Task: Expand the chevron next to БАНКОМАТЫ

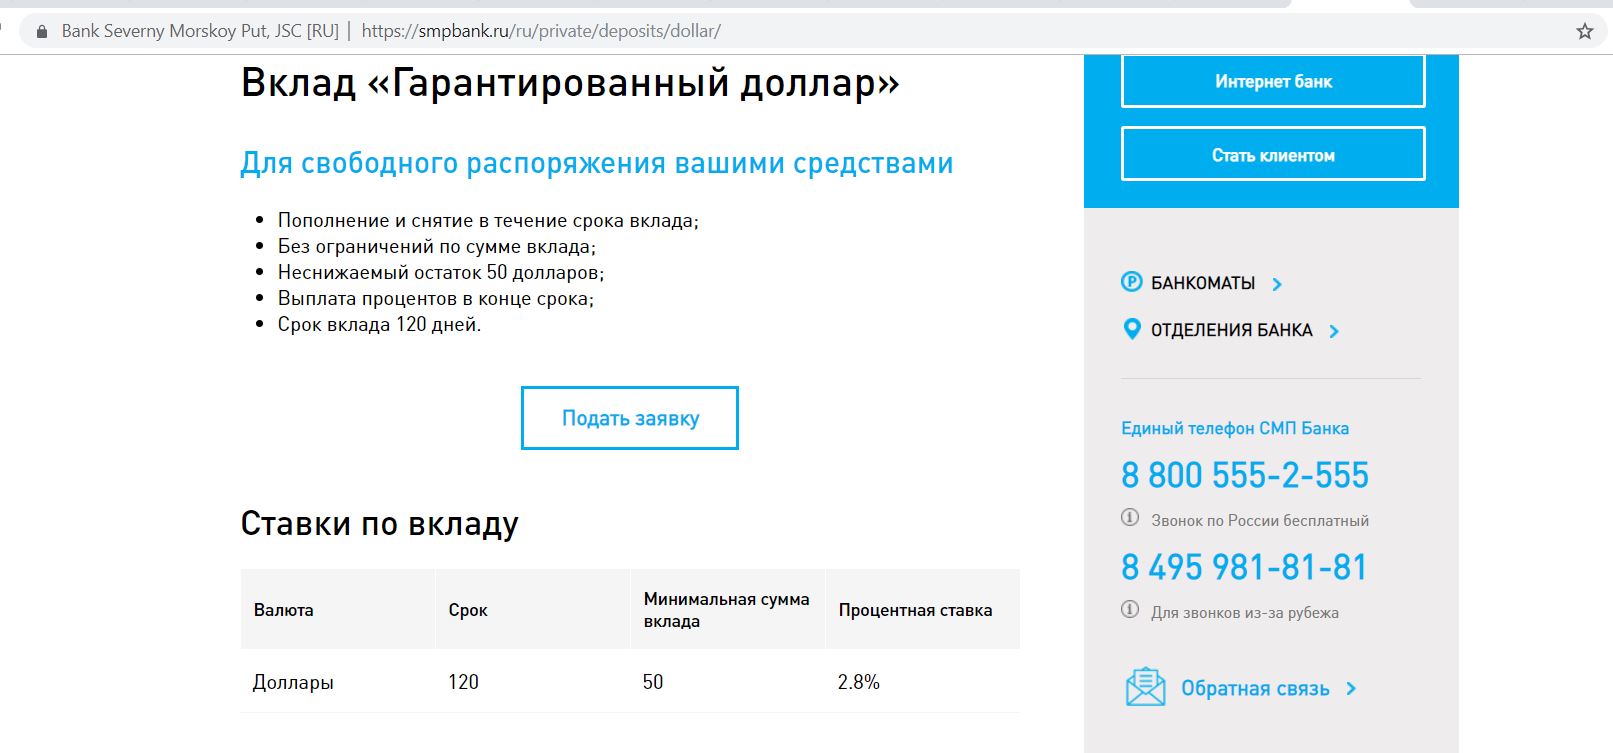Action: [1277, 284]
